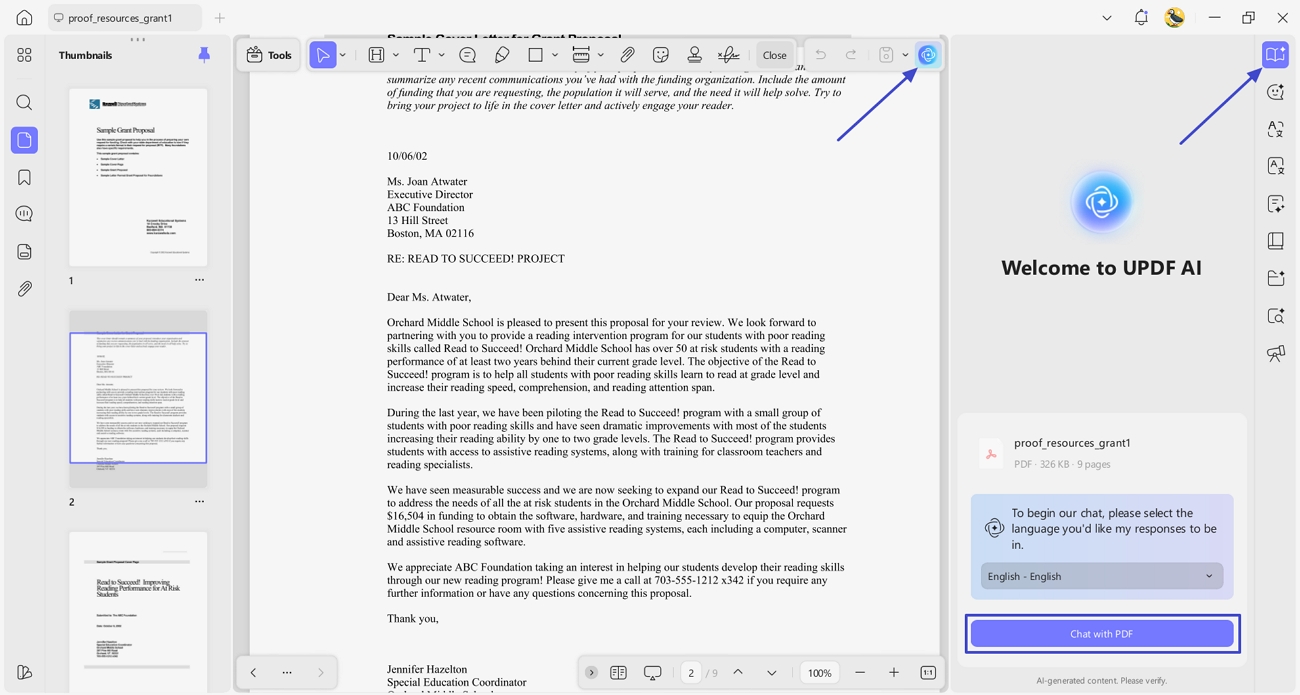Go back with previous view arrow

(x=253, y=673)
